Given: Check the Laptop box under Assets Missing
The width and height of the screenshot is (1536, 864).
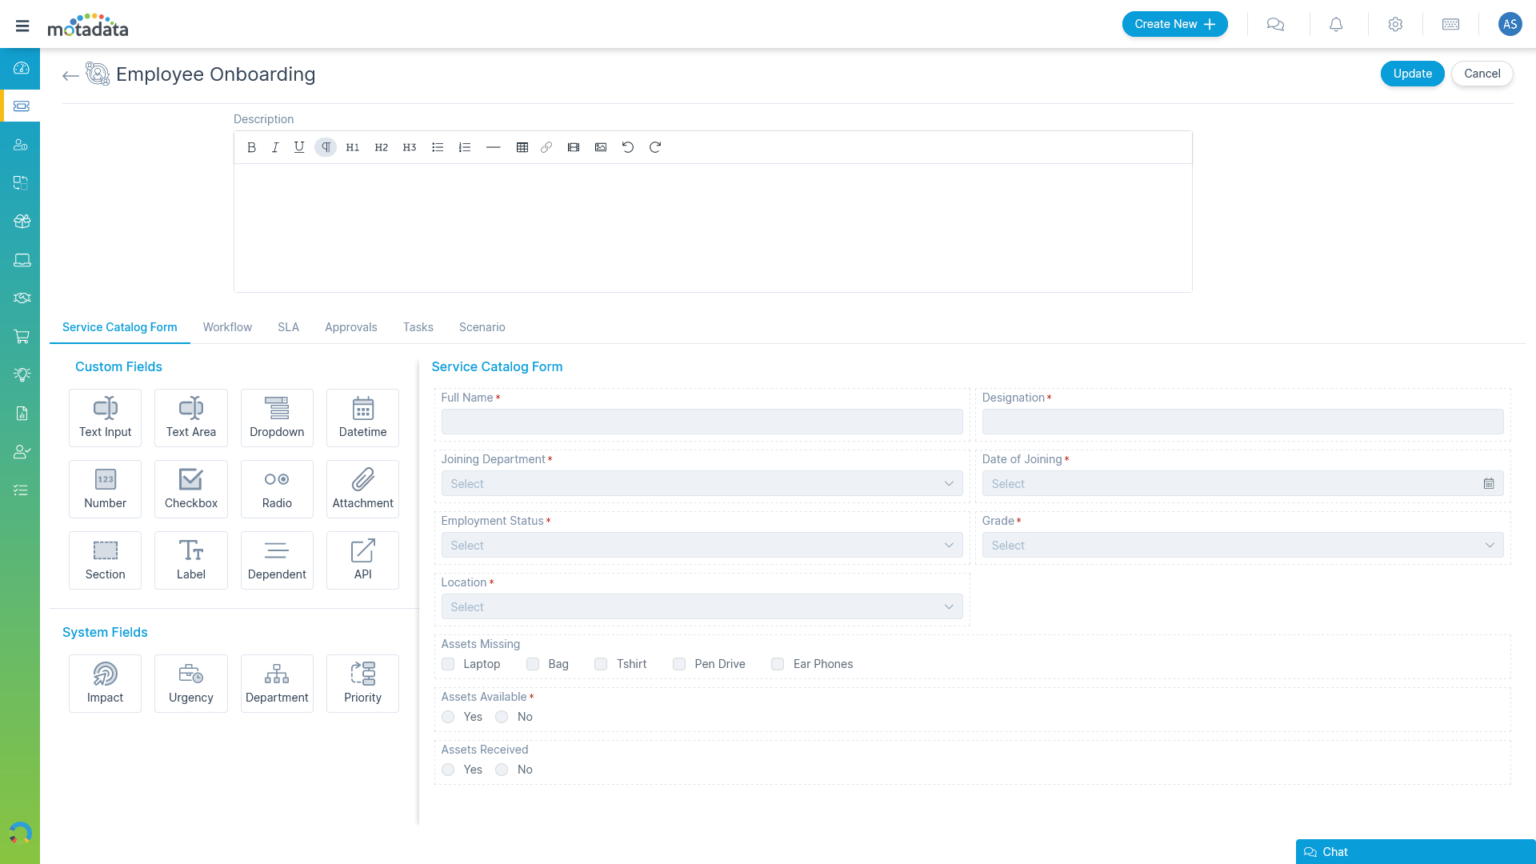Looking at the screenshot, I should [447, 664].
